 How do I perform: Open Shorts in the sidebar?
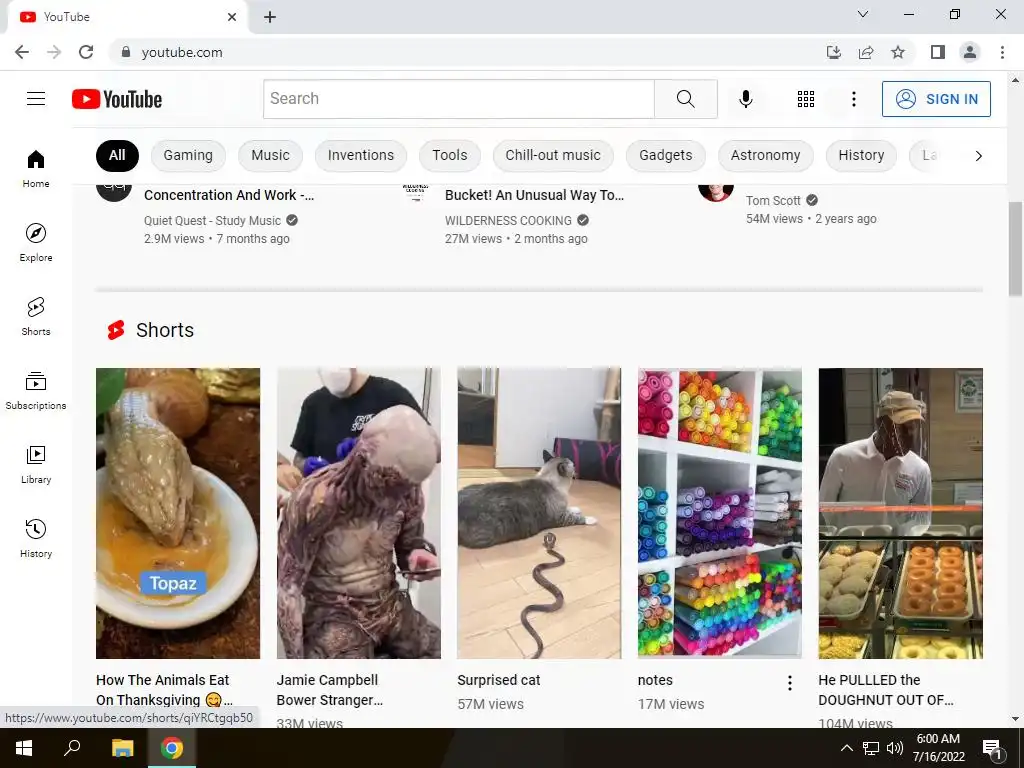click(36, 316)
